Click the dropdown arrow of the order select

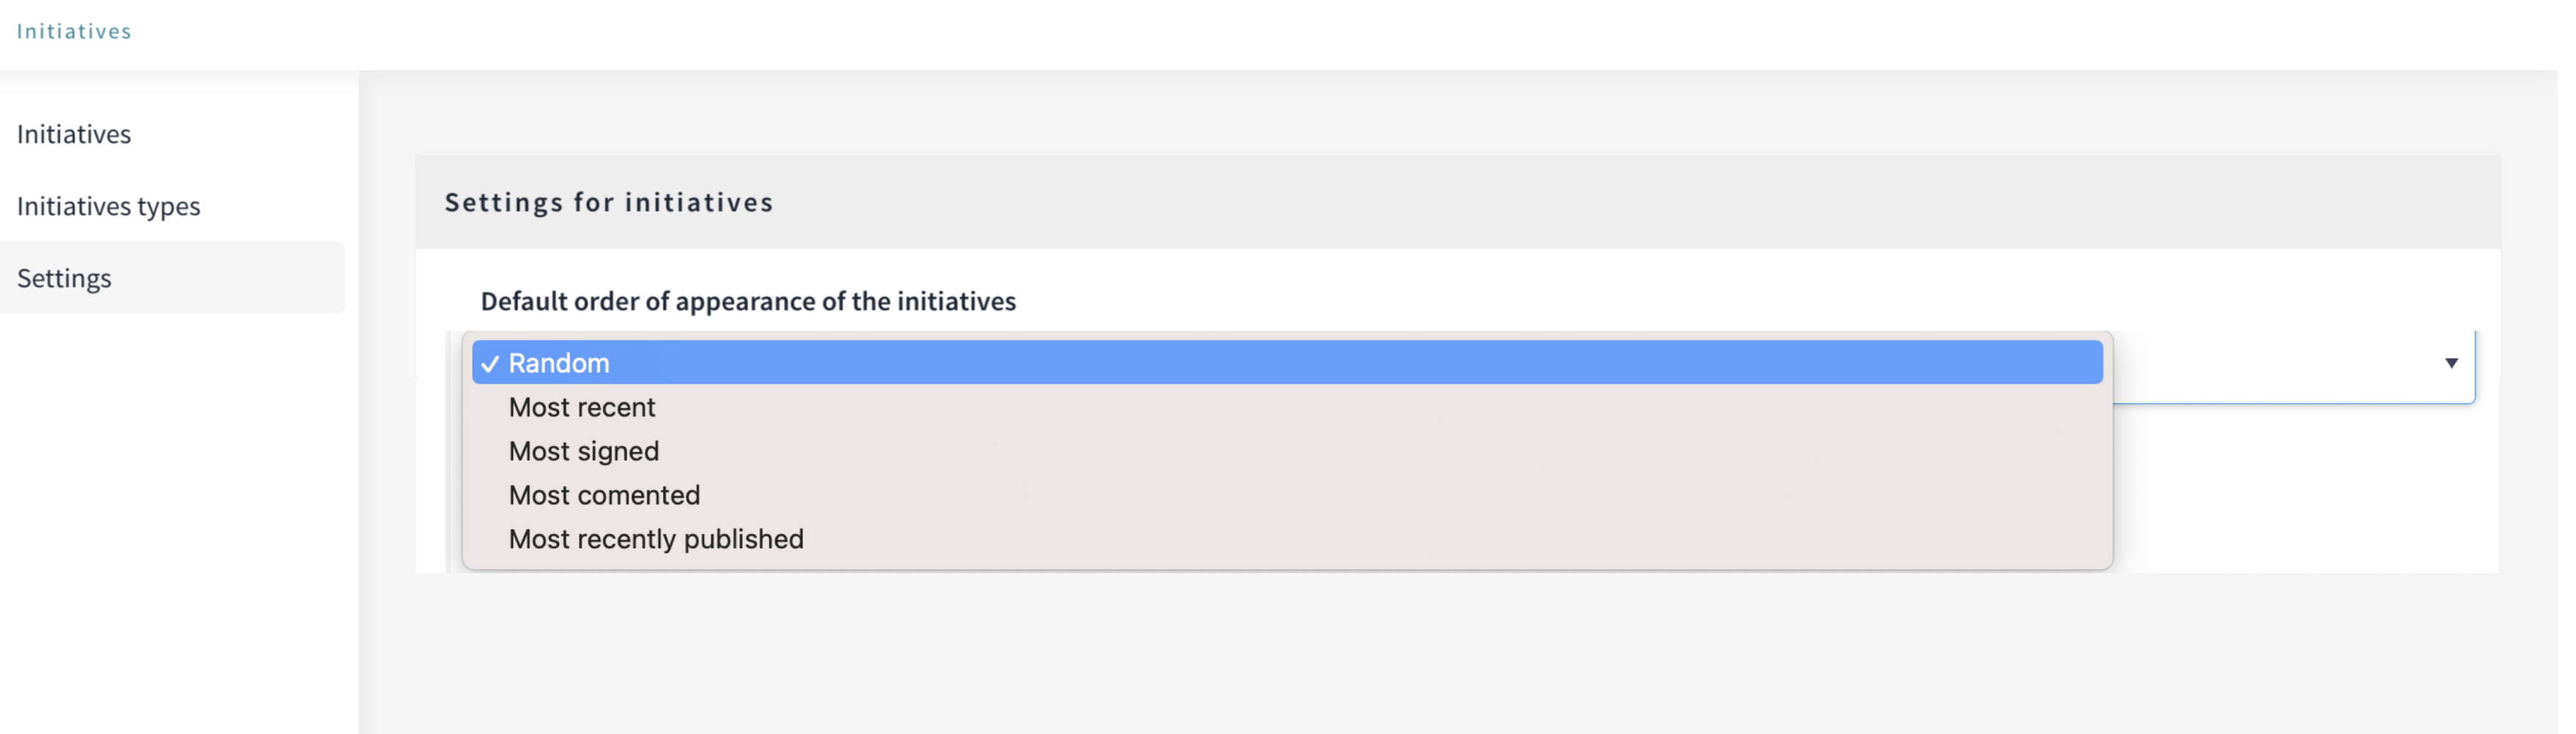pos(2450,363)
